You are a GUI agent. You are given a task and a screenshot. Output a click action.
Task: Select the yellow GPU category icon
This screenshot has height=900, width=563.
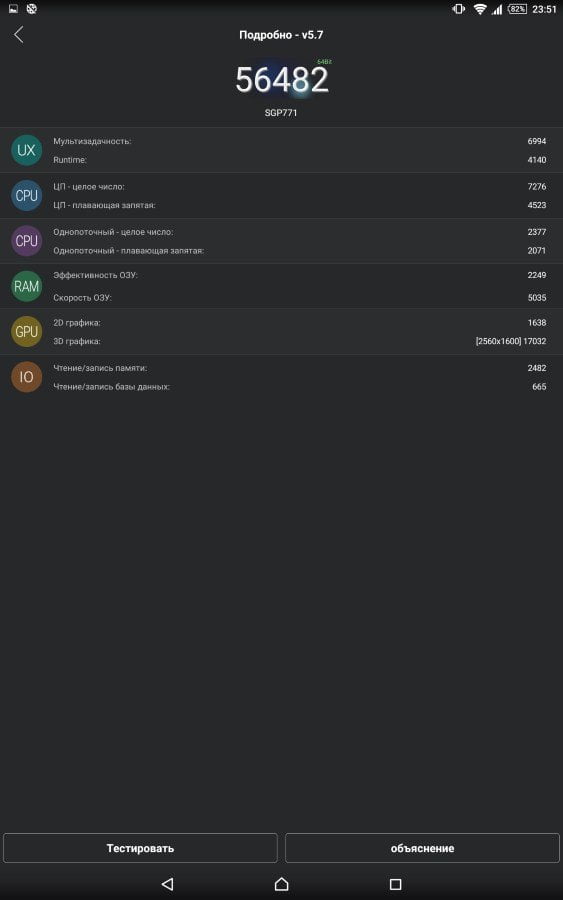[x=26, y=332]
